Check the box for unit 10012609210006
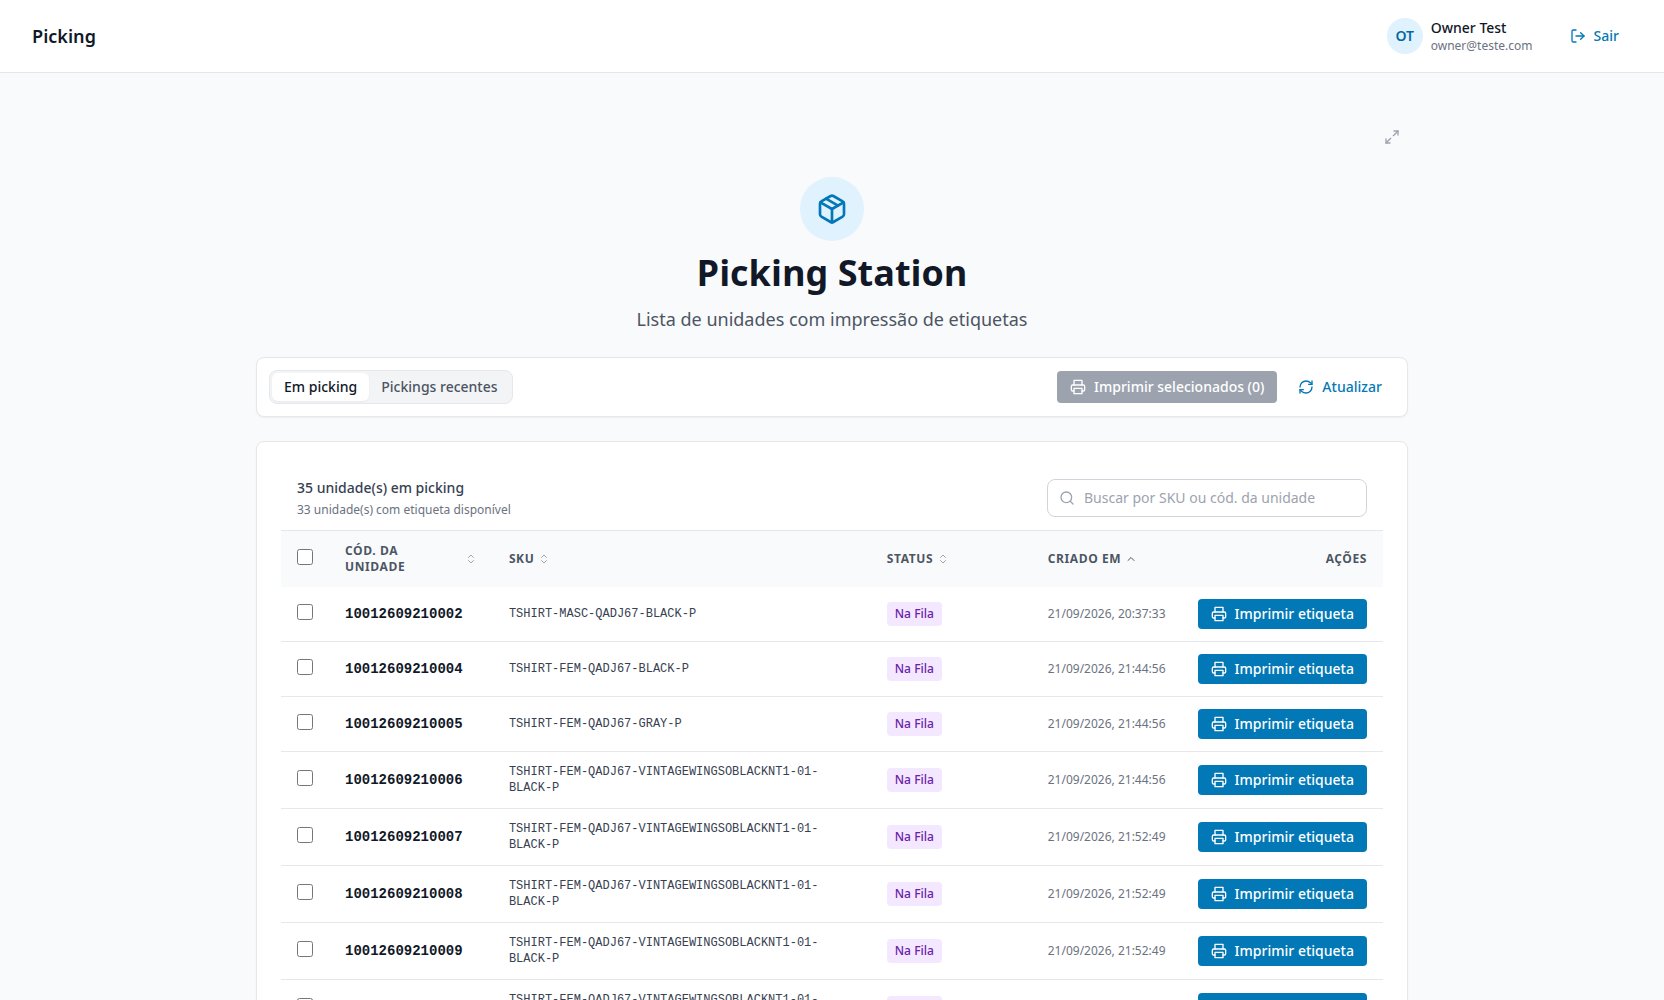Viewport: 1664px width, 1000px height. click(305, 778)
